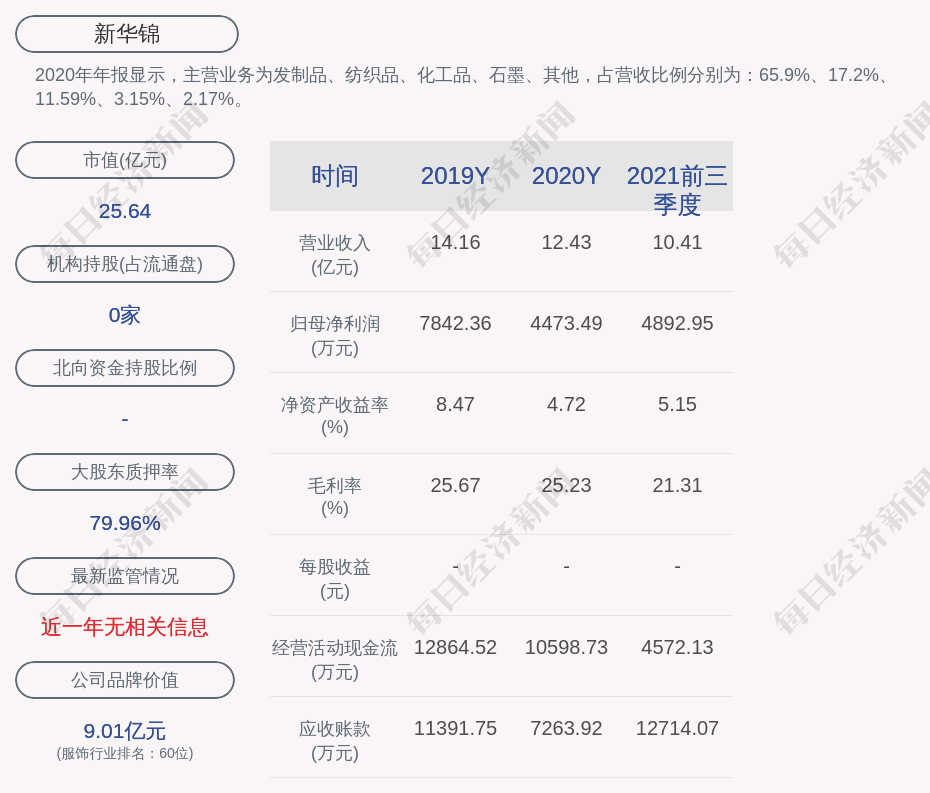Select the 2020Y column header
This screenshot has height=793, width=930.
coord(566,176)
